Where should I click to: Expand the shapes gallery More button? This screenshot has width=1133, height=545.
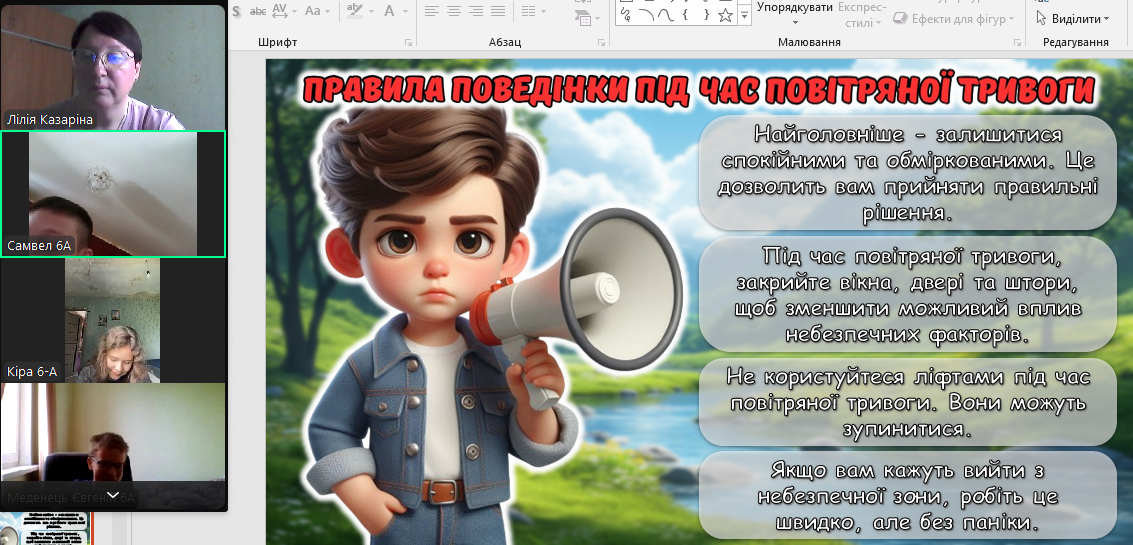[744, 14]
